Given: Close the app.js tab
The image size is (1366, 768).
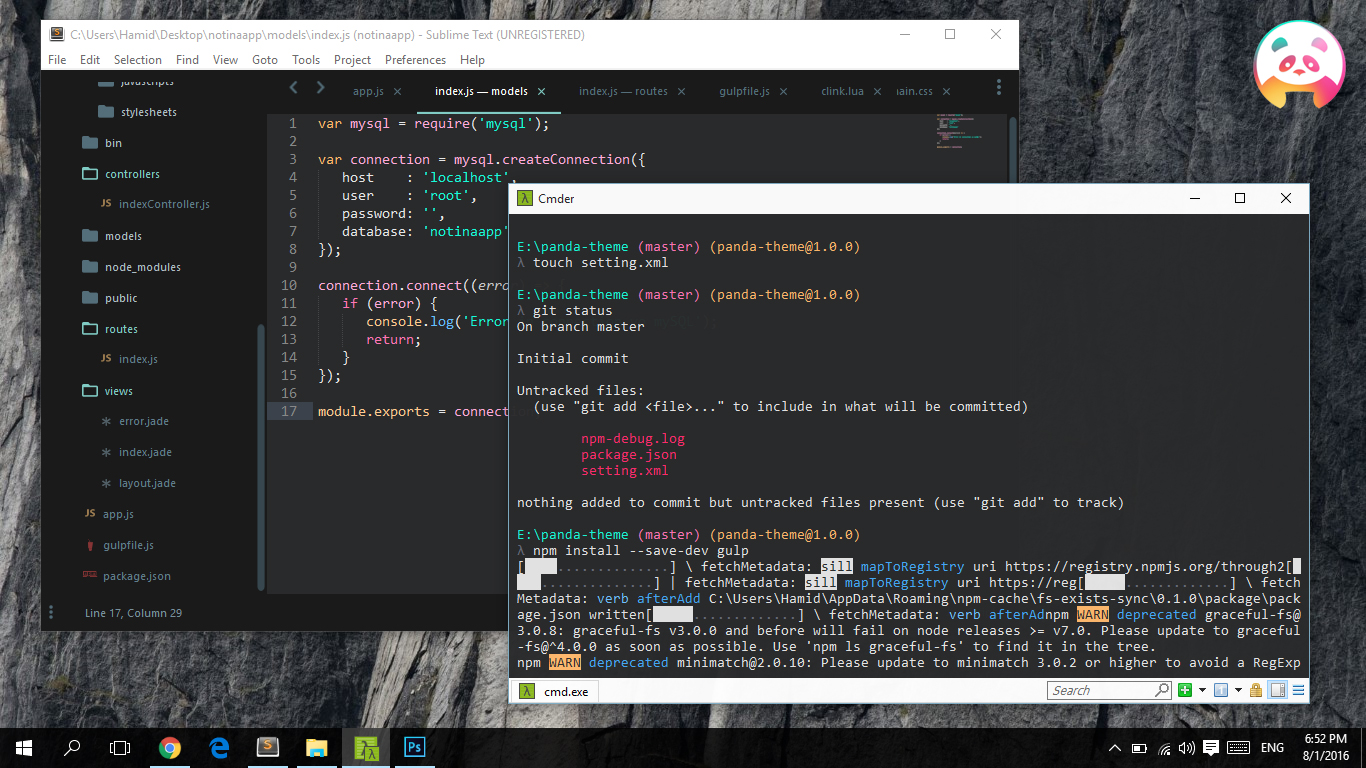Looking at the screenshot, I should click(397, 91).
